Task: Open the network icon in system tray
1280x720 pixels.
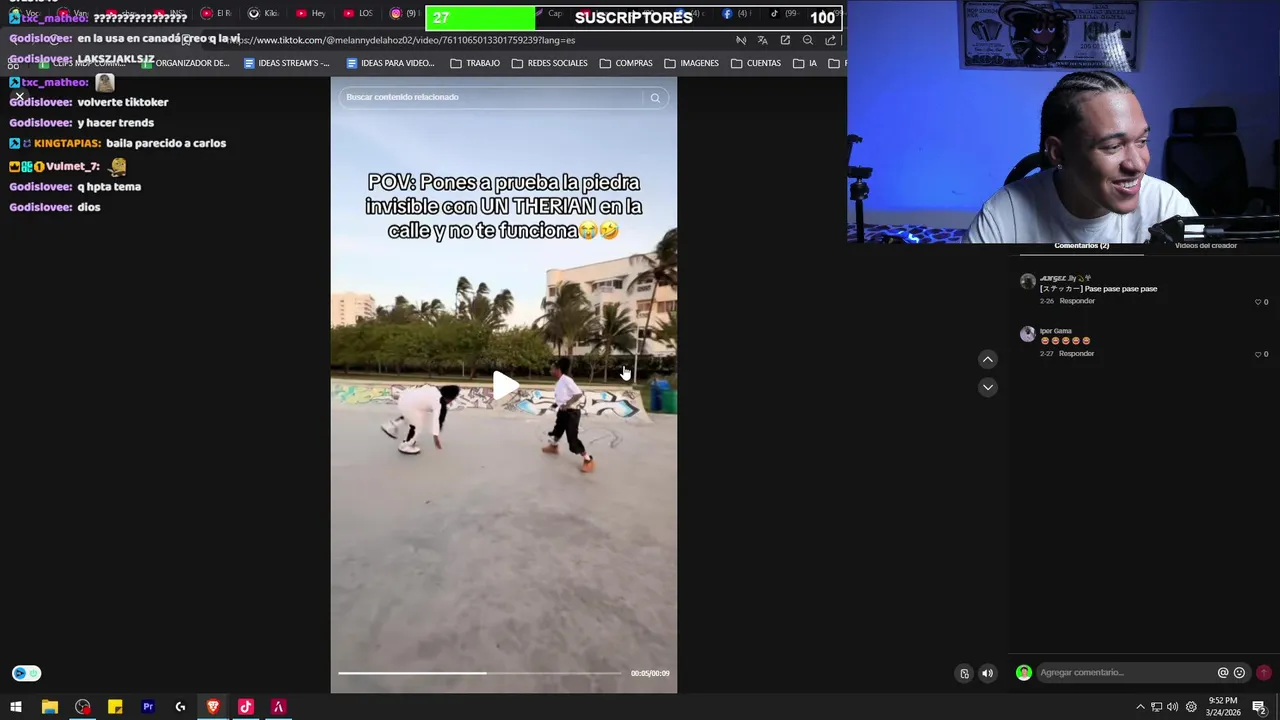Action: coord(1156,707)
